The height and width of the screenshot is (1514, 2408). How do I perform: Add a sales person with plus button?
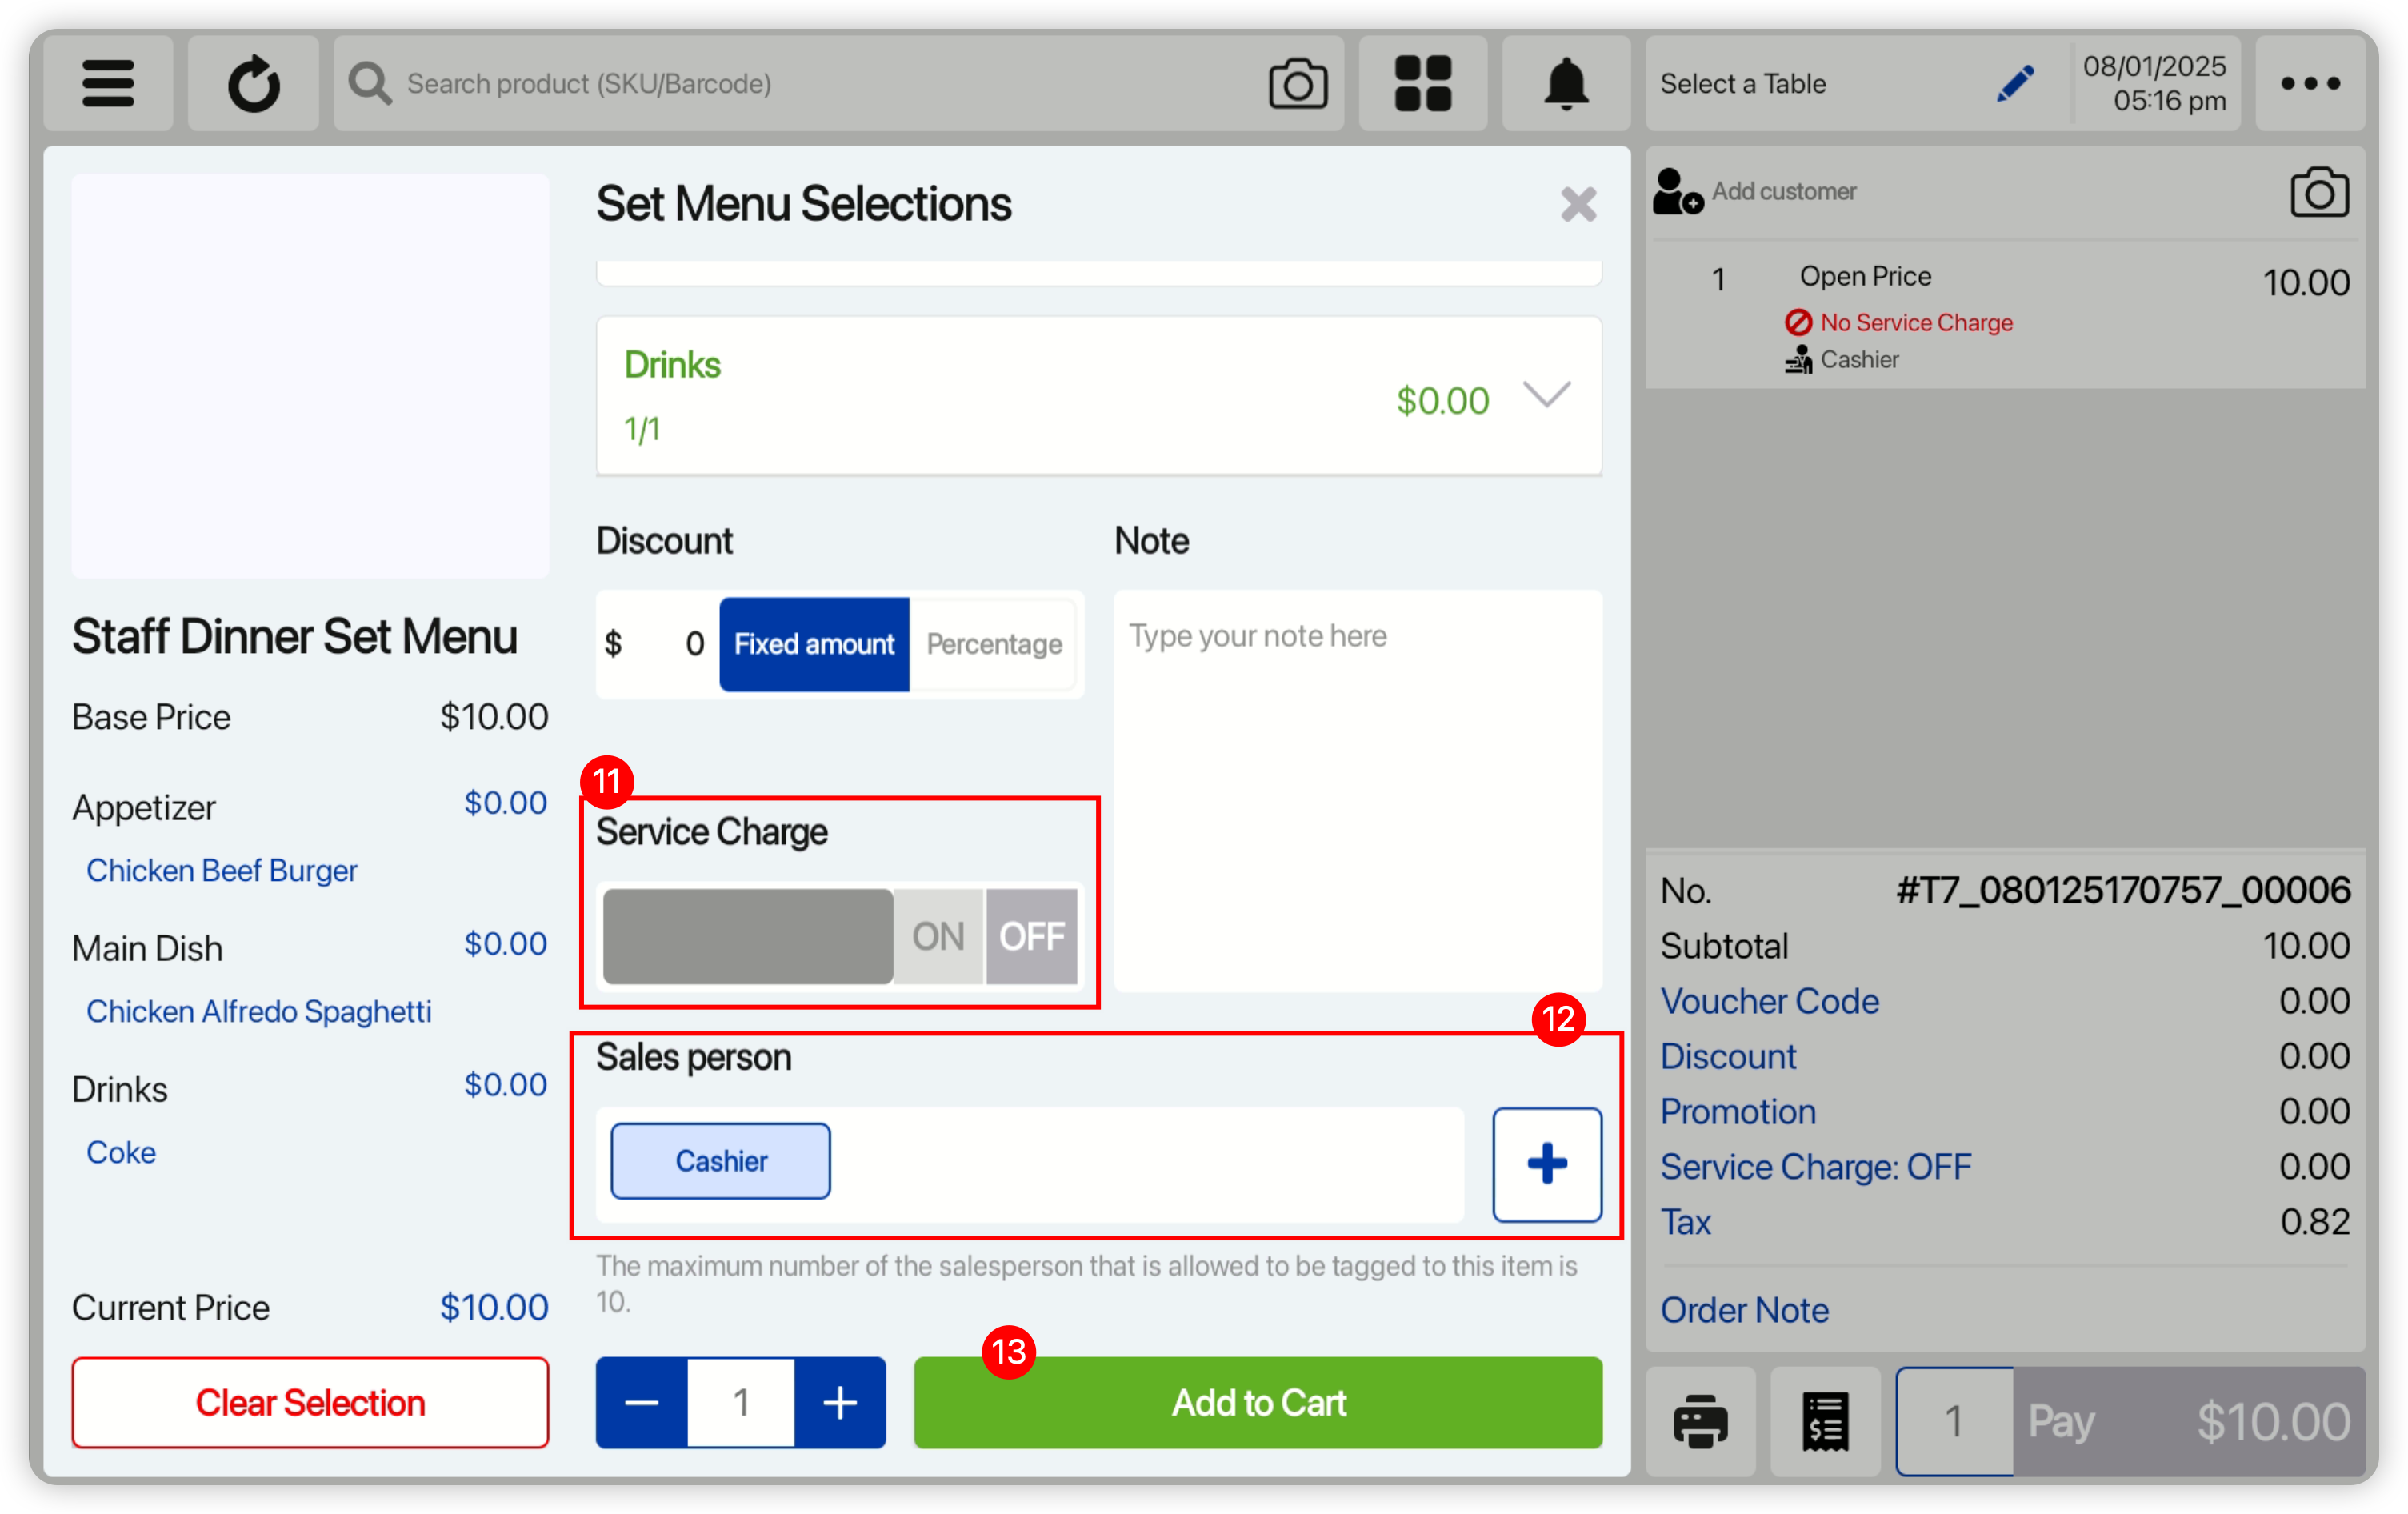1546,1164
